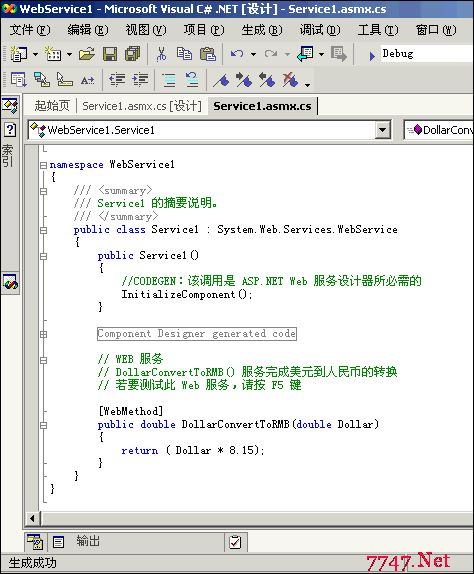
Task: Open the bookmark toolbar options arrow
Action: pos(307,84)
